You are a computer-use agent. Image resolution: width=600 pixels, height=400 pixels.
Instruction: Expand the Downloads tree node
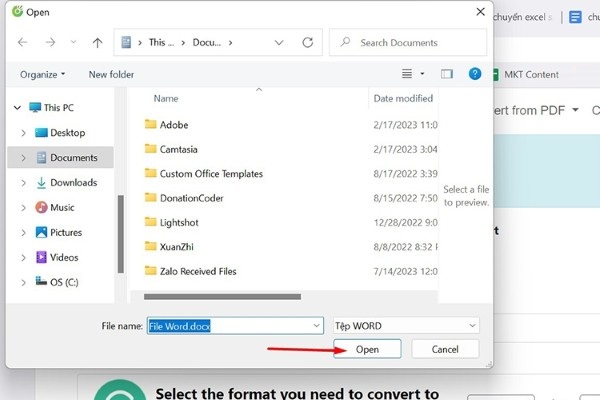click(23, 183)
